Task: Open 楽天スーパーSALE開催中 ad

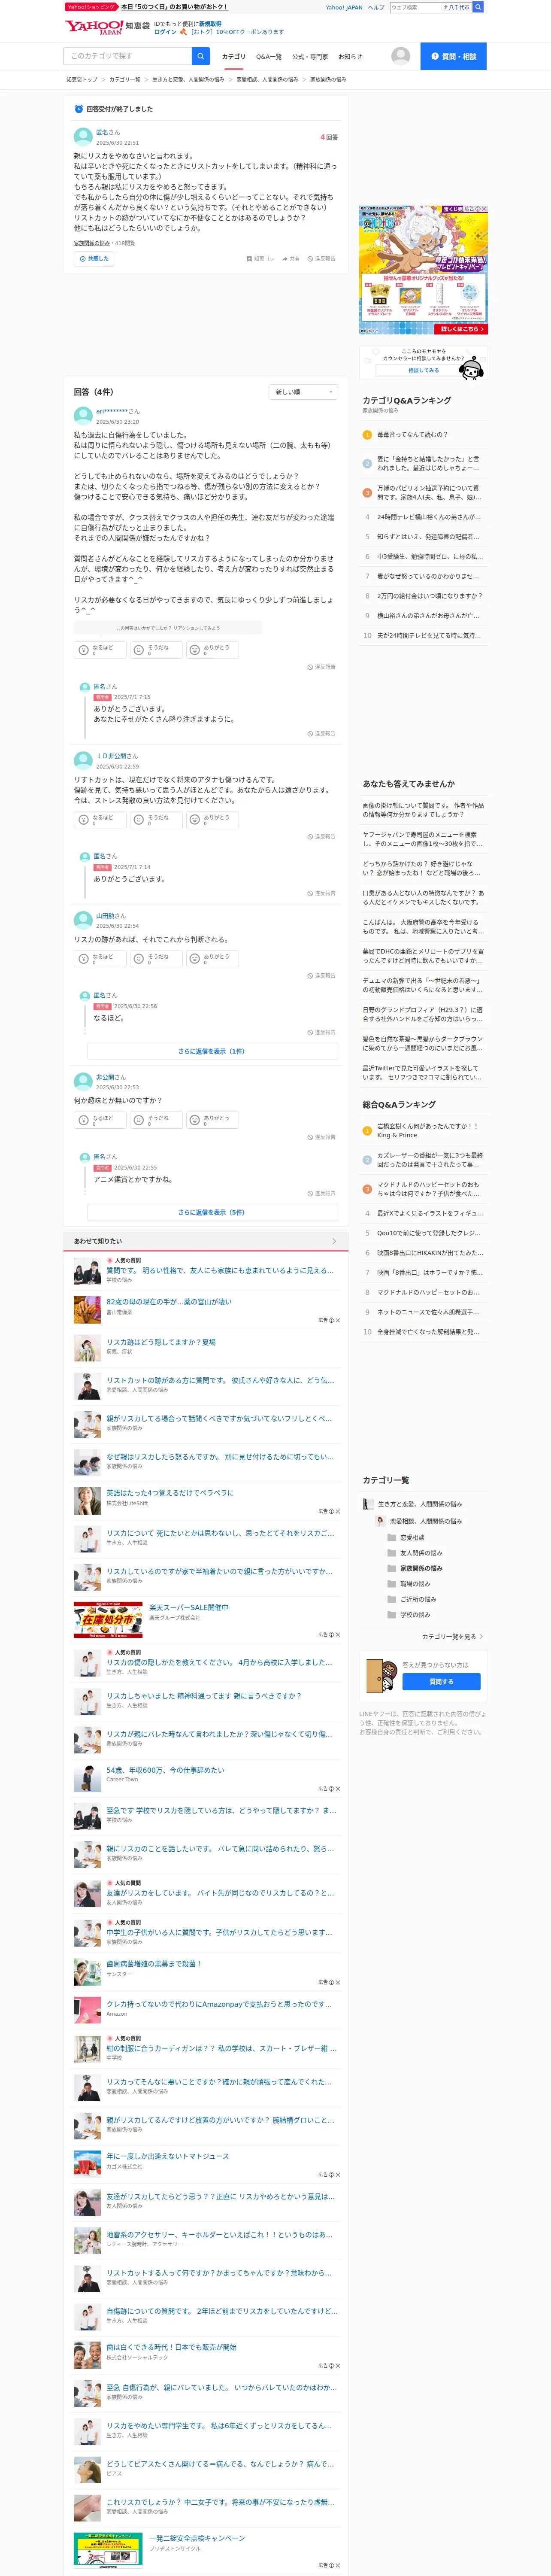Action: pyautogui.click(x=189, y=1608)
